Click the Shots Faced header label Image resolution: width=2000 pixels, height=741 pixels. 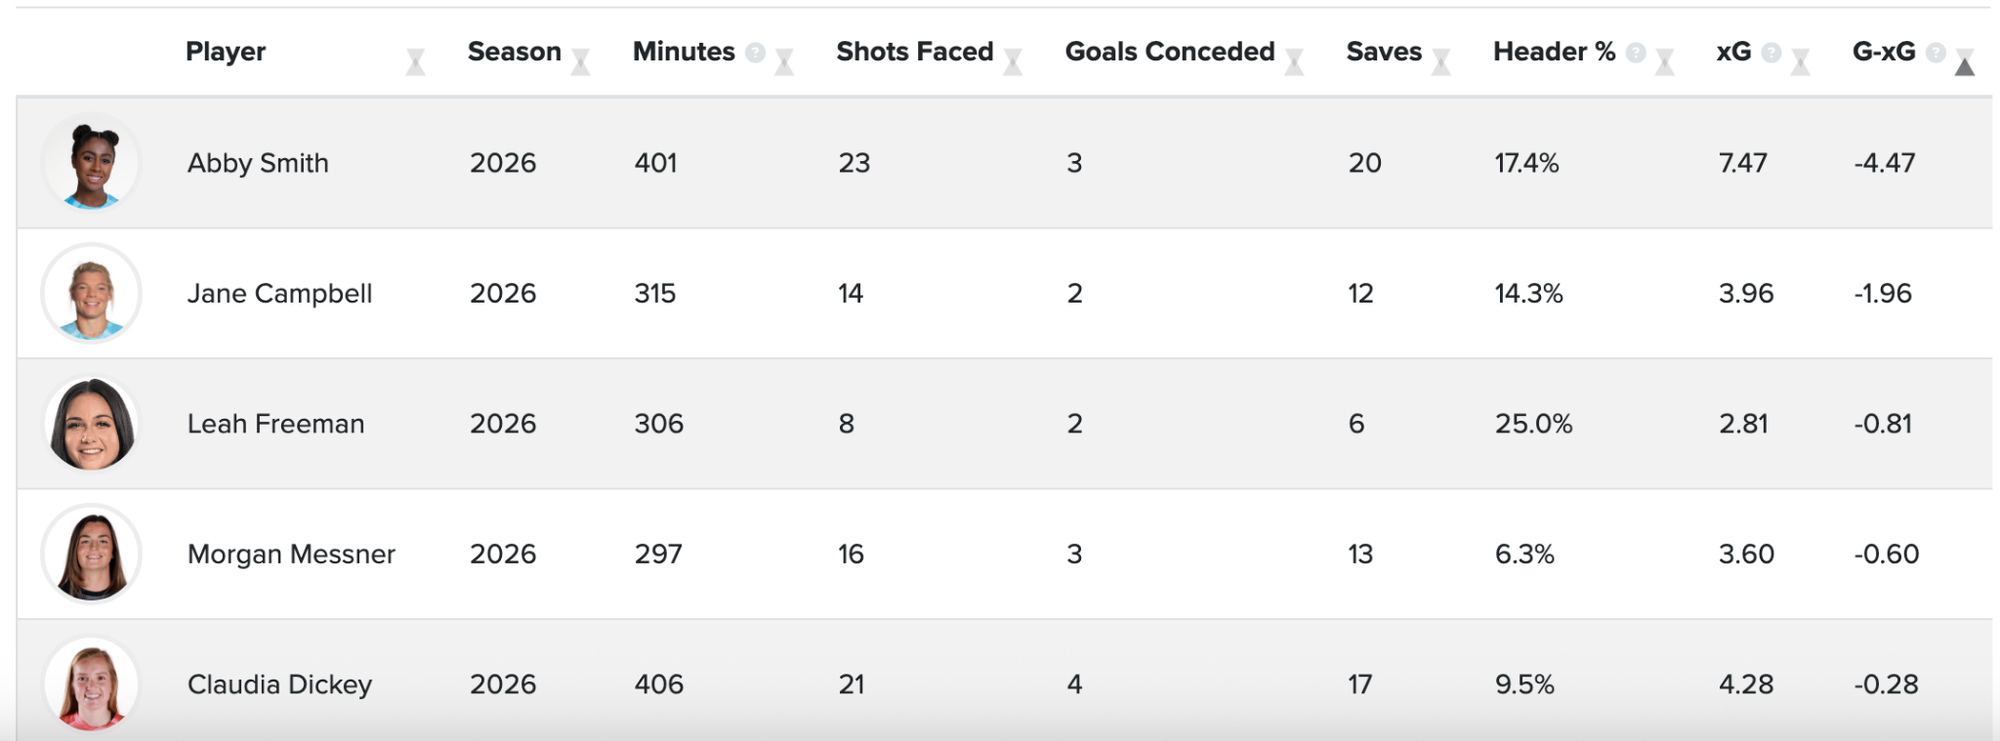(x=914, y=51)
